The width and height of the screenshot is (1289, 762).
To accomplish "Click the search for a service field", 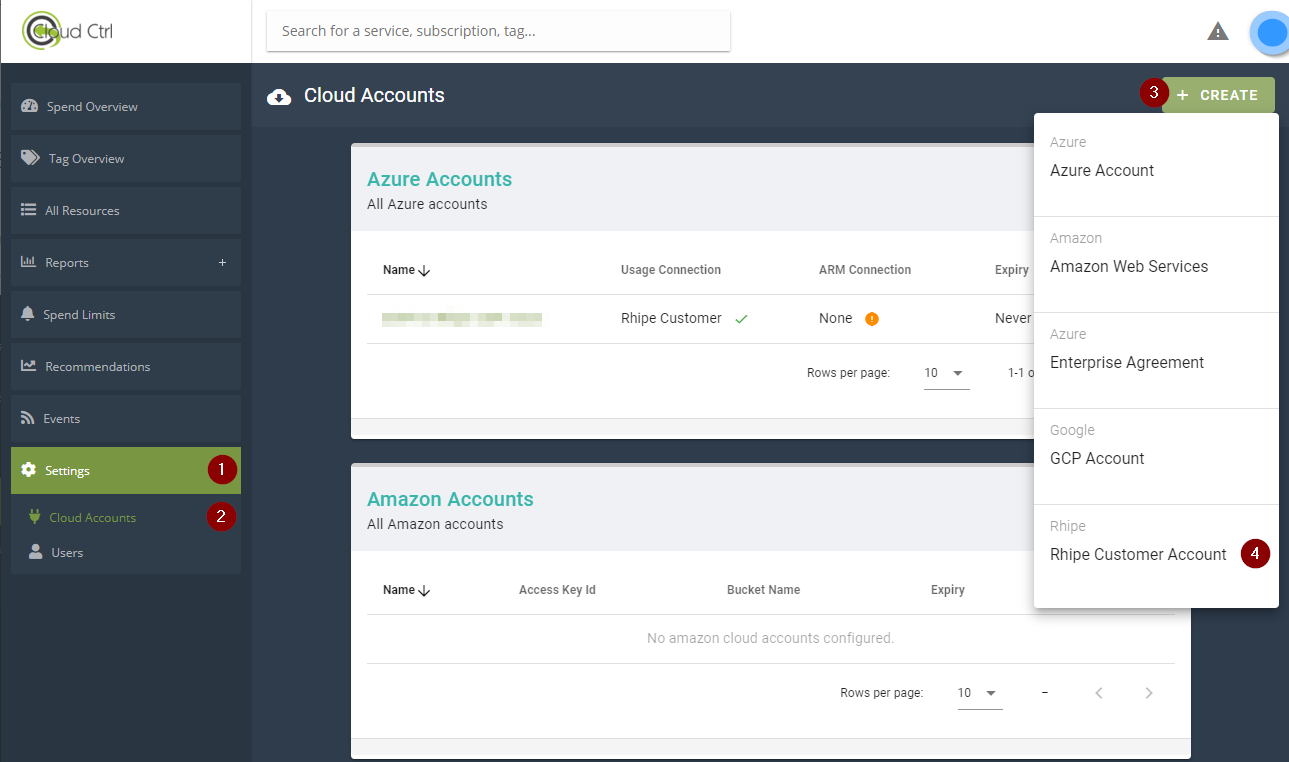I will (x=498, y=31).
